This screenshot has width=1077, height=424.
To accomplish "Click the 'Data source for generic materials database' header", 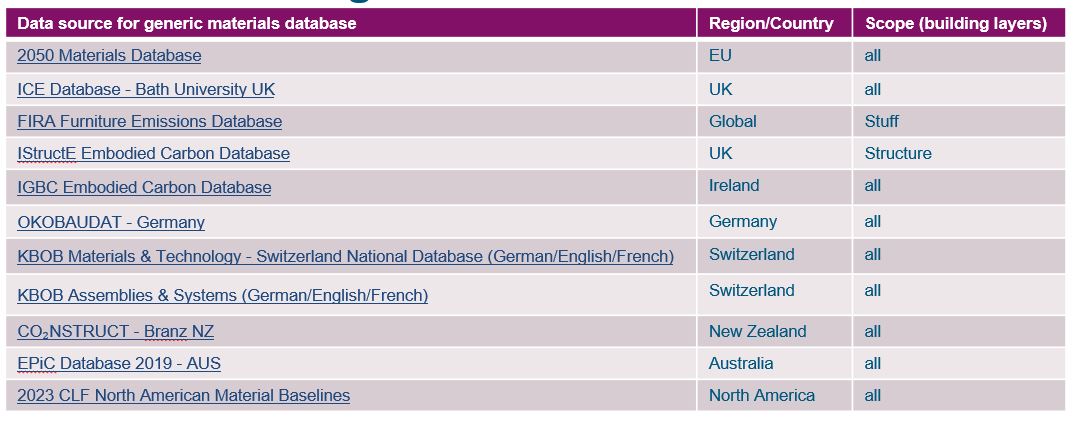I will [186, 23].
